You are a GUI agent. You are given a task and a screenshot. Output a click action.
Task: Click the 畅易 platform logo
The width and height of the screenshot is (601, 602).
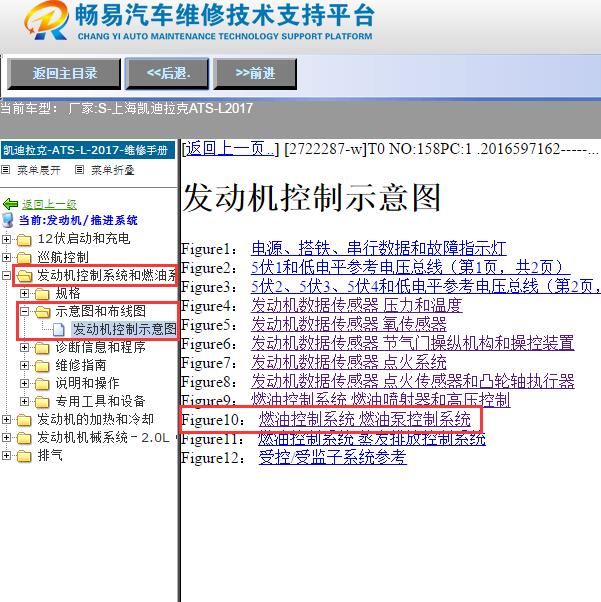tap(199, 20)
